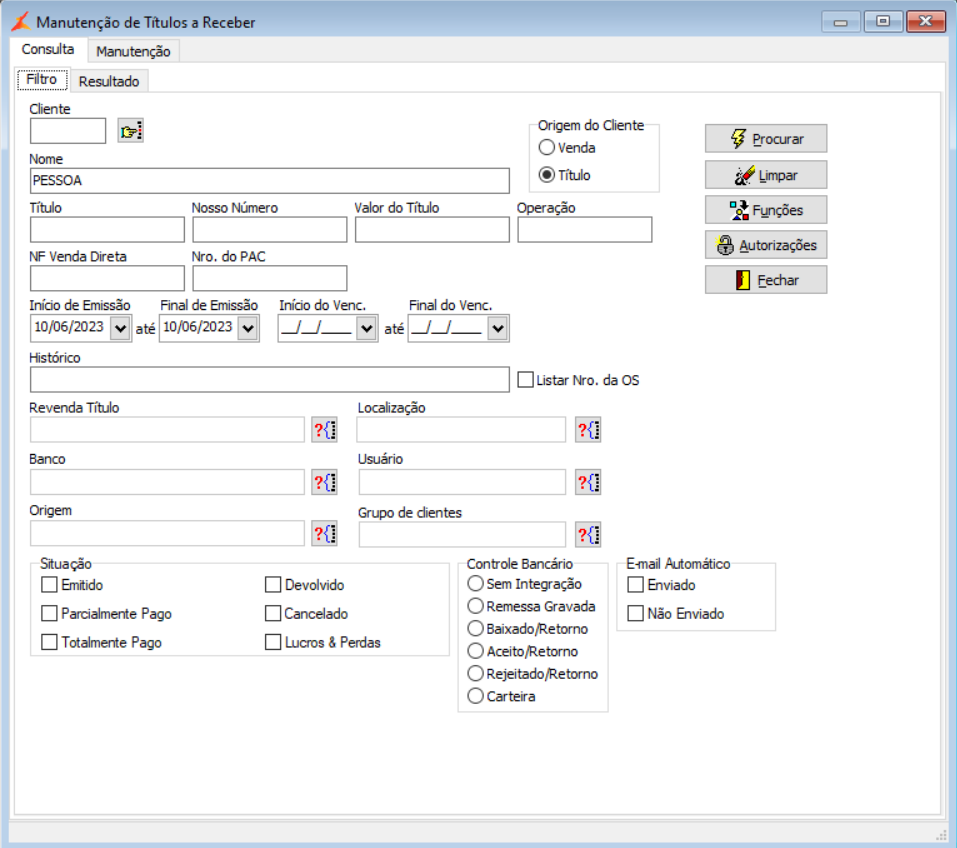This screenshot has width=957, height=848.
Task: Open Grupo de clientes lookup icon
Action: (588, 535)
